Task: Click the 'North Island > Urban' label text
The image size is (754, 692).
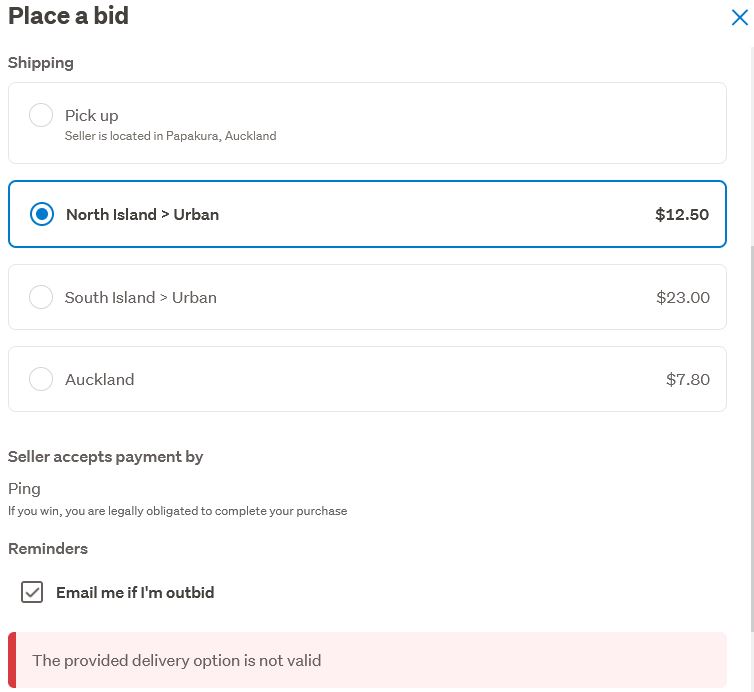Action: (x=142, y=214)
